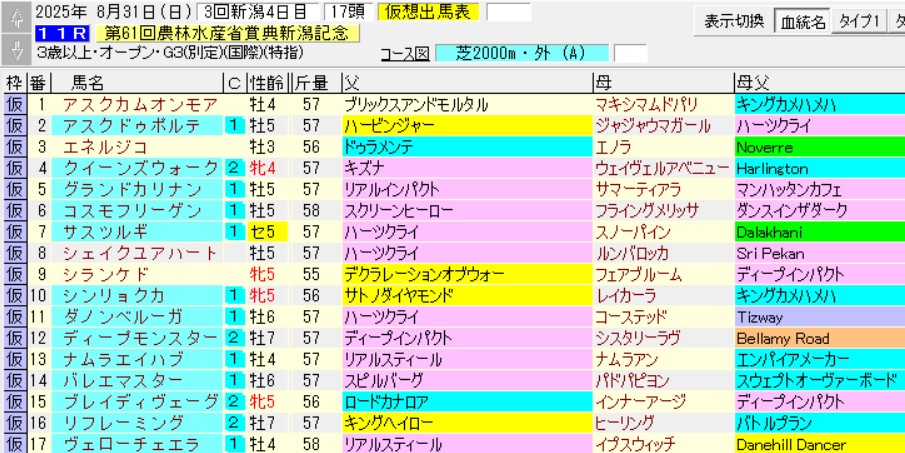This screenshot has width=905, height=453.
Task: Sort by the 母父 column header
Action: (752, 82)
